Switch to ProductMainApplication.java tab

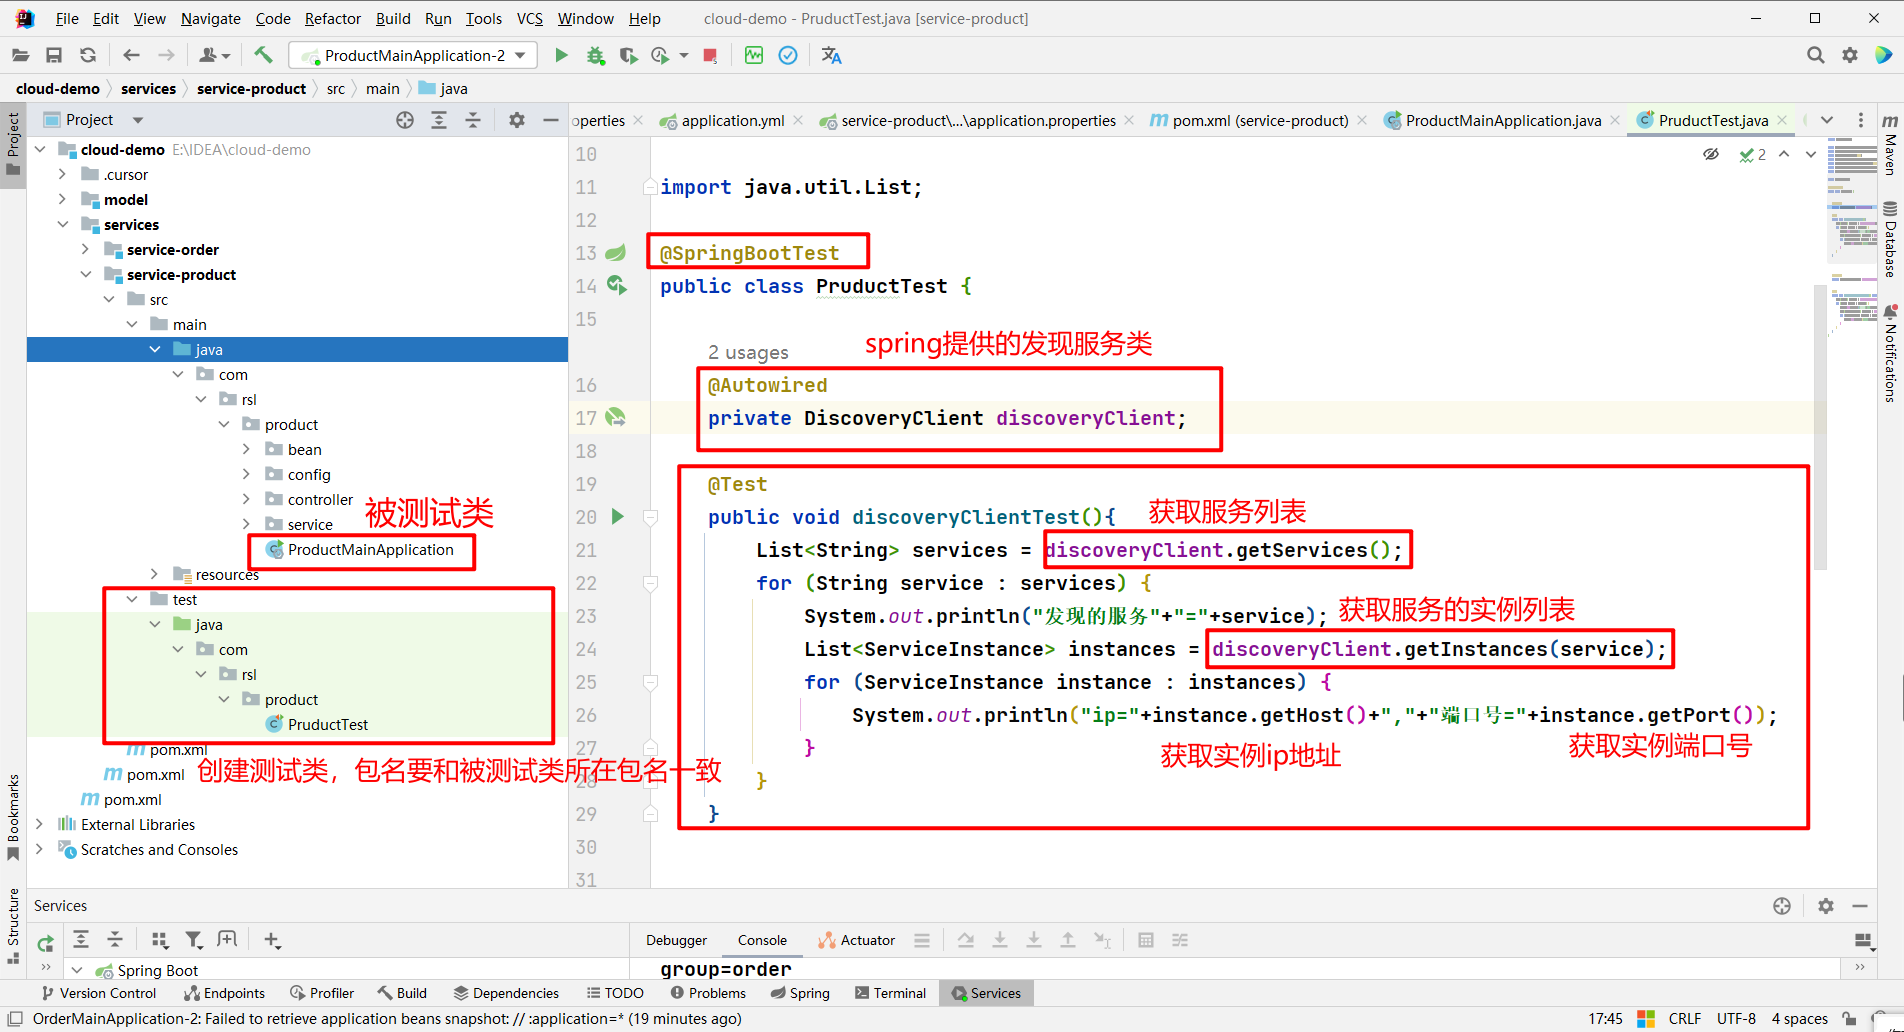(1503, 121)
